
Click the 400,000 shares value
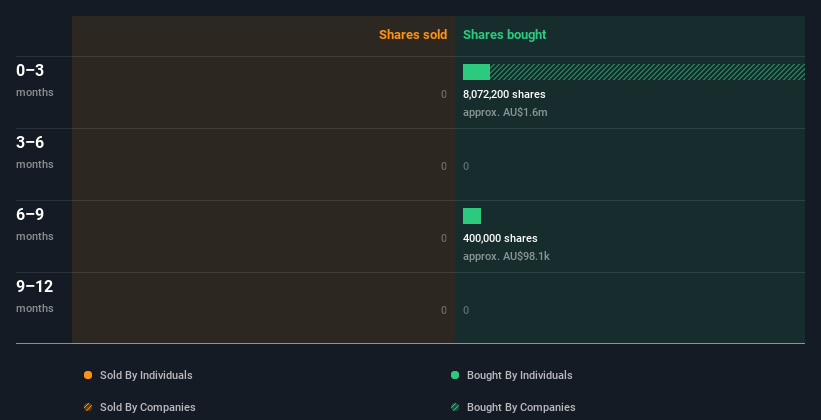coord(500,238)
